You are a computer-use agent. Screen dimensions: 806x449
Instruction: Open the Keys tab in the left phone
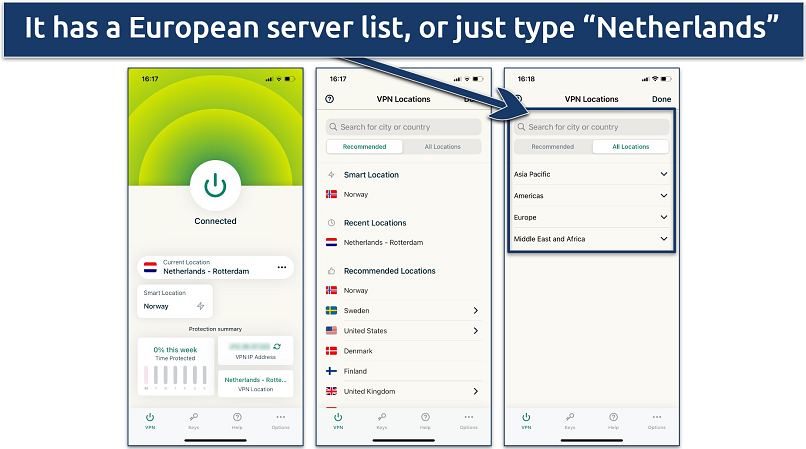coord(194,420)
